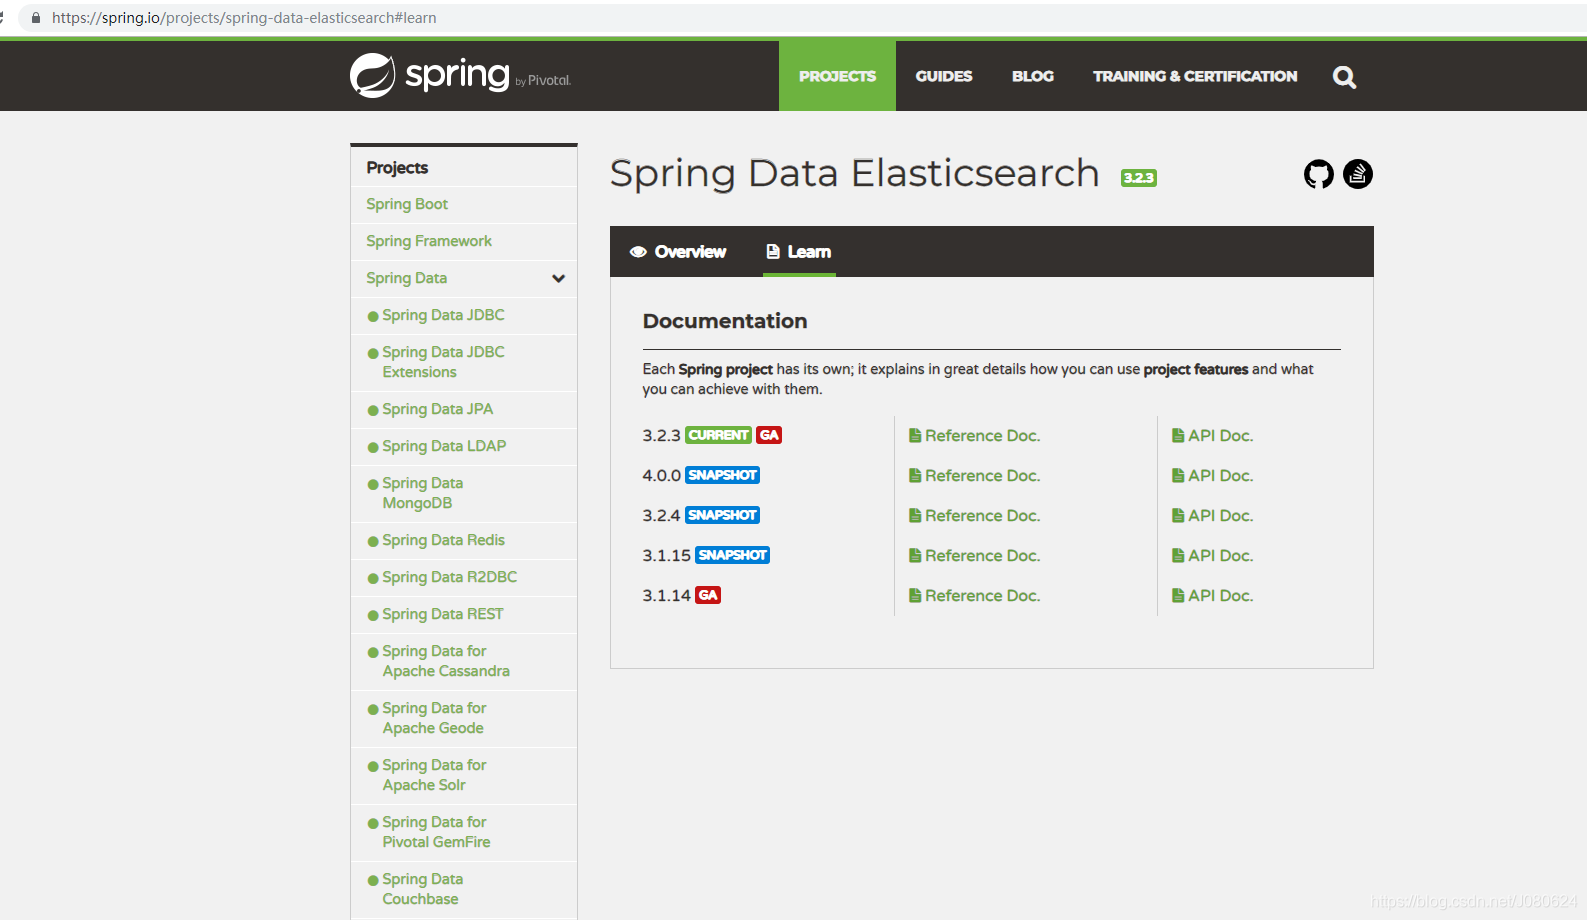The height and width of the screenshot is (920, 1587).
Task: Switch to the Overview tab
Action: coord(678,252)
